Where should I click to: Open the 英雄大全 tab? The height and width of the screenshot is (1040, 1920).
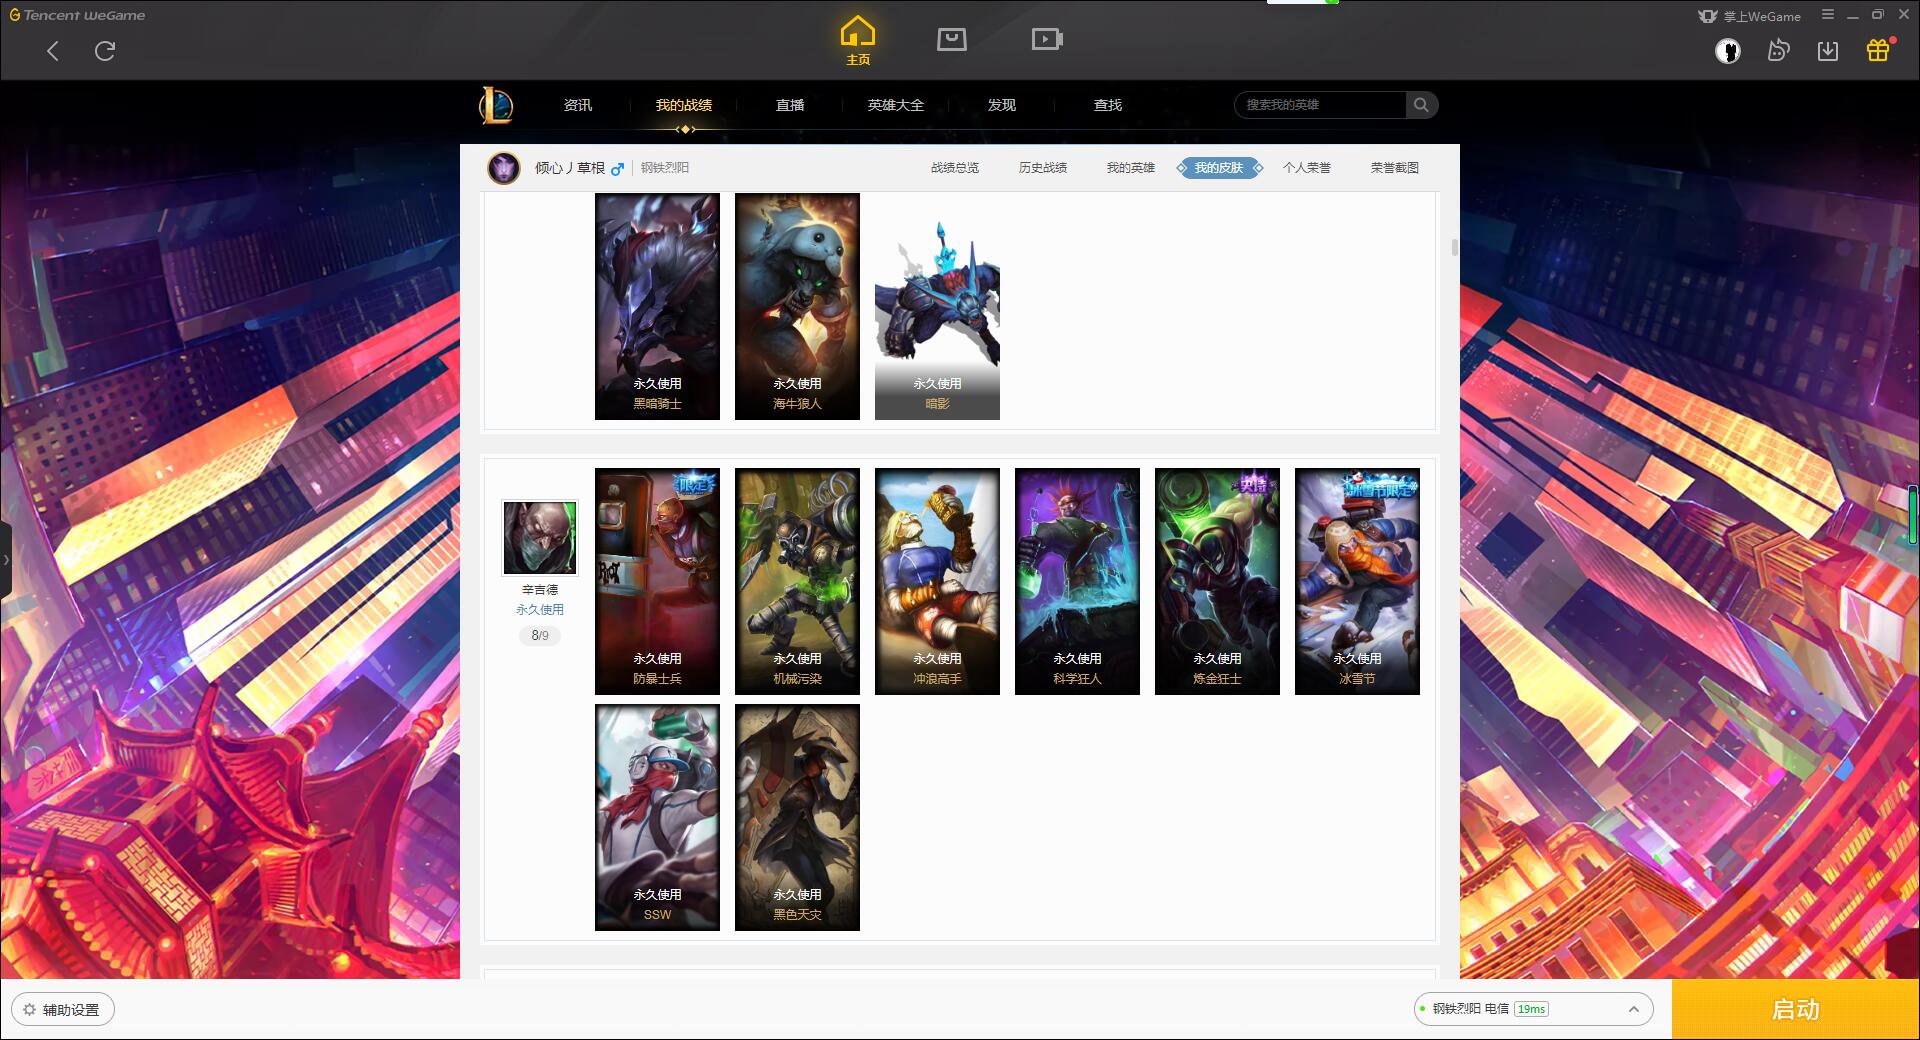tap(896, 105)
